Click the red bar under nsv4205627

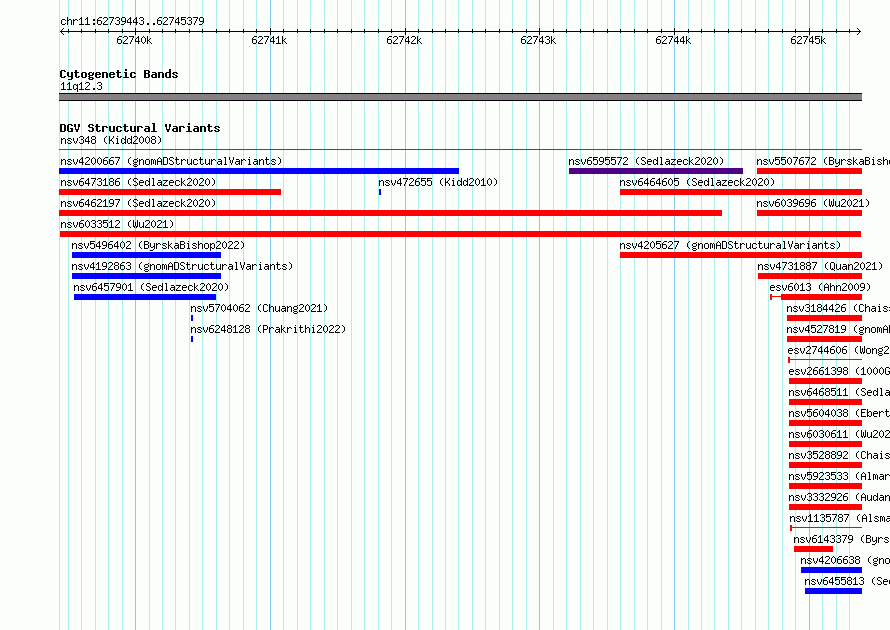point(741,255)
